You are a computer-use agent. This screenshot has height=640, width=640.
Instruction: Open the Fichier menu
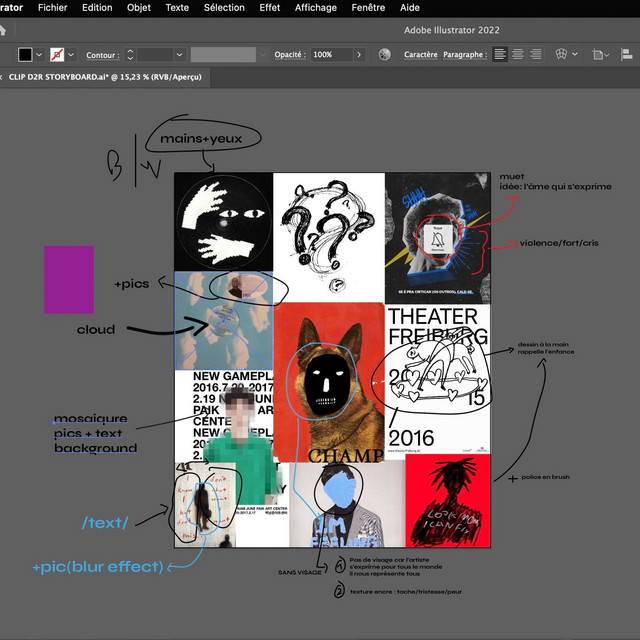coord(52,8)
